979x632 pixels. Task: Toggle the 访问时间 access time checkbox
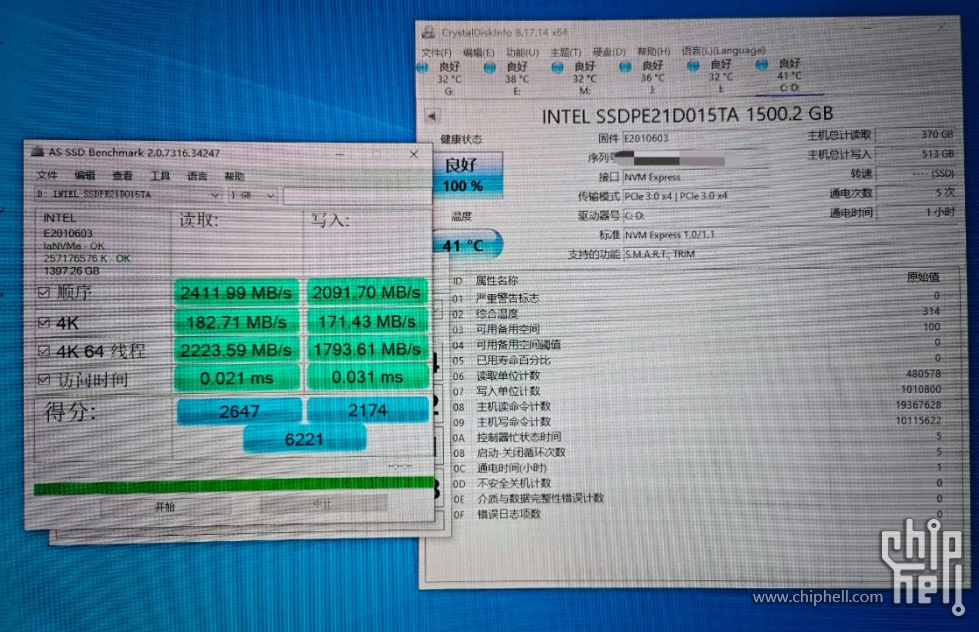(x=44, y=379)
